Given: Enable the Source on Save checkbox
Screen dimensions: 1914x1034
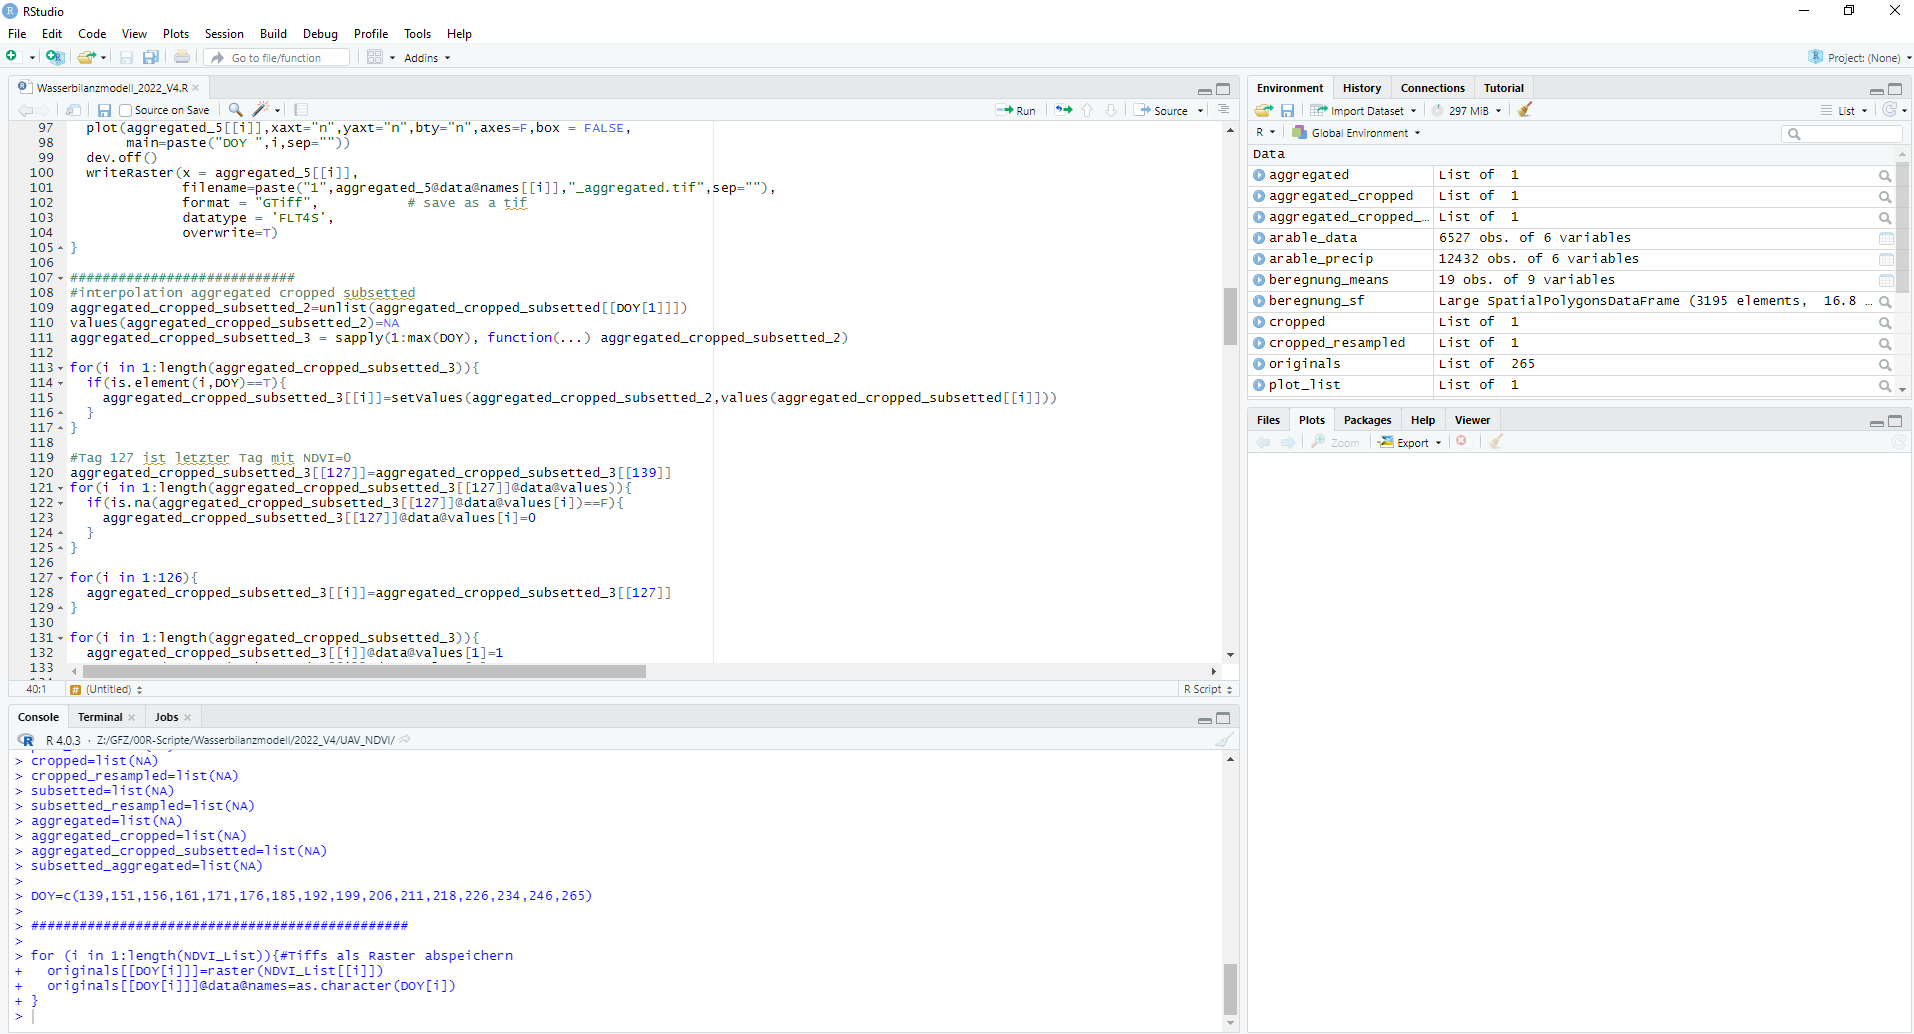Looking at the screenshot, I should coord(126,110).
